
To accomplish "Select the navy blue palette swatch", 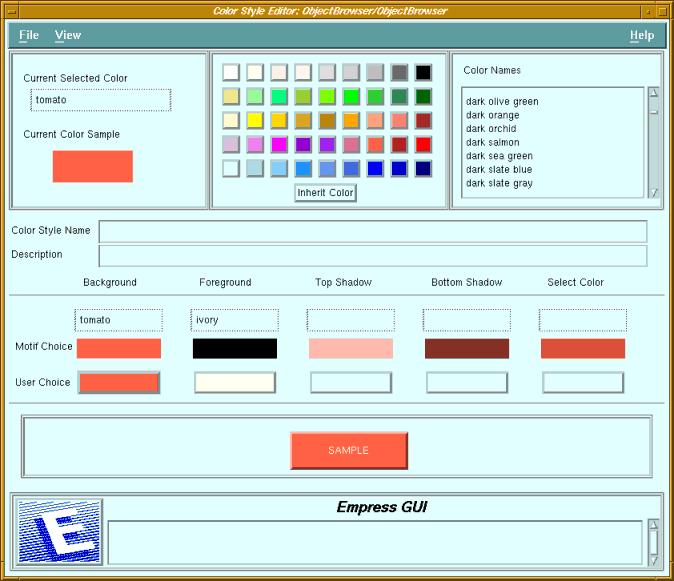I will [x=423, y=169].
